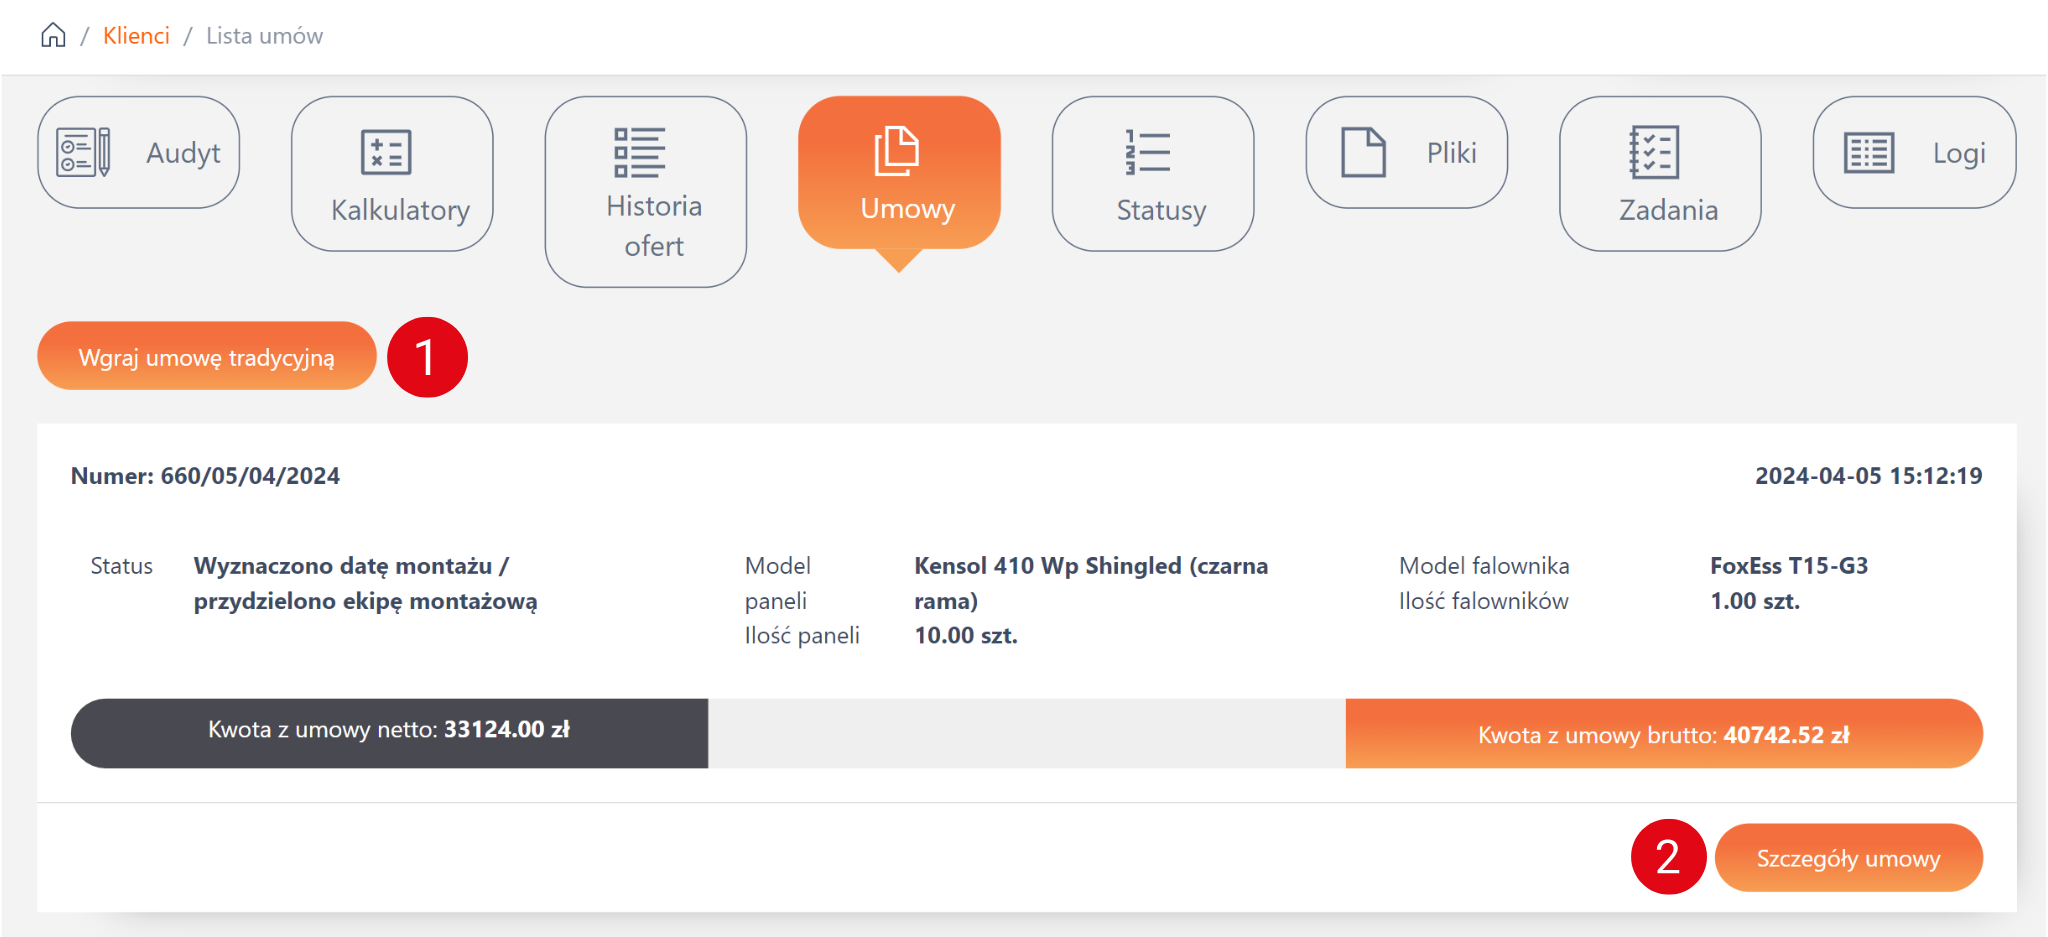Go to Klienci breadcrumb link
The image size is (2048, 937).
pos(136,36)
